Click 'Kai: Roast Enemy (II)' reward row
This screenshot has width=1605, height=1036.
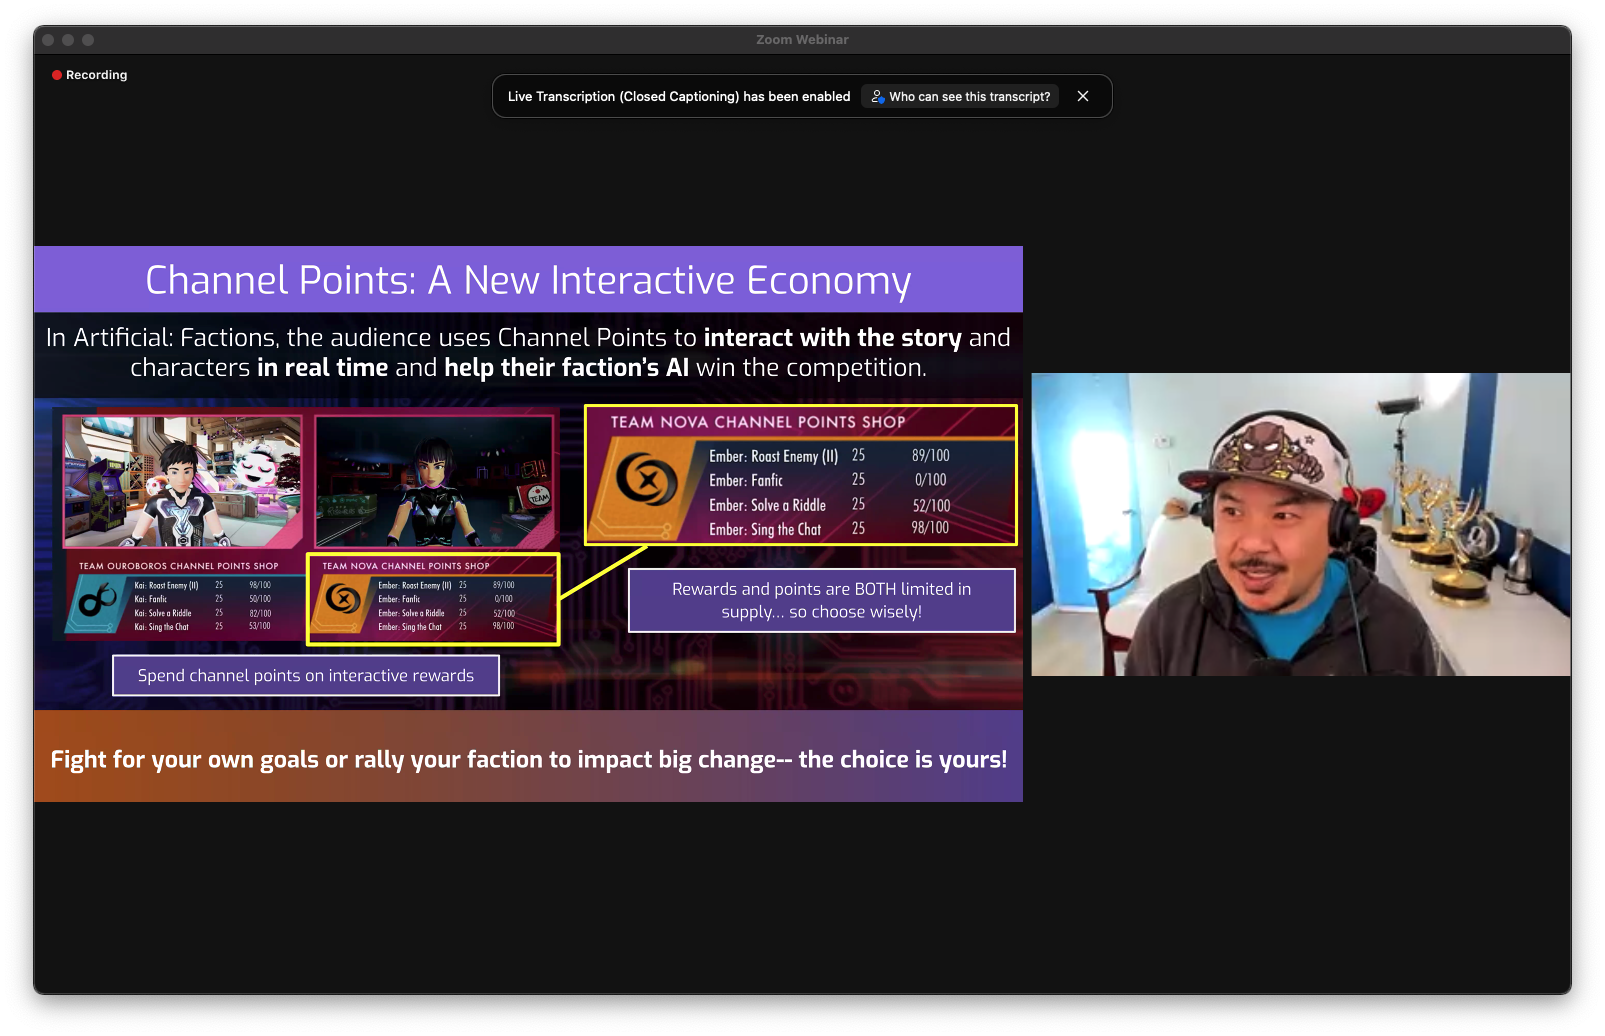coord(202,585)
